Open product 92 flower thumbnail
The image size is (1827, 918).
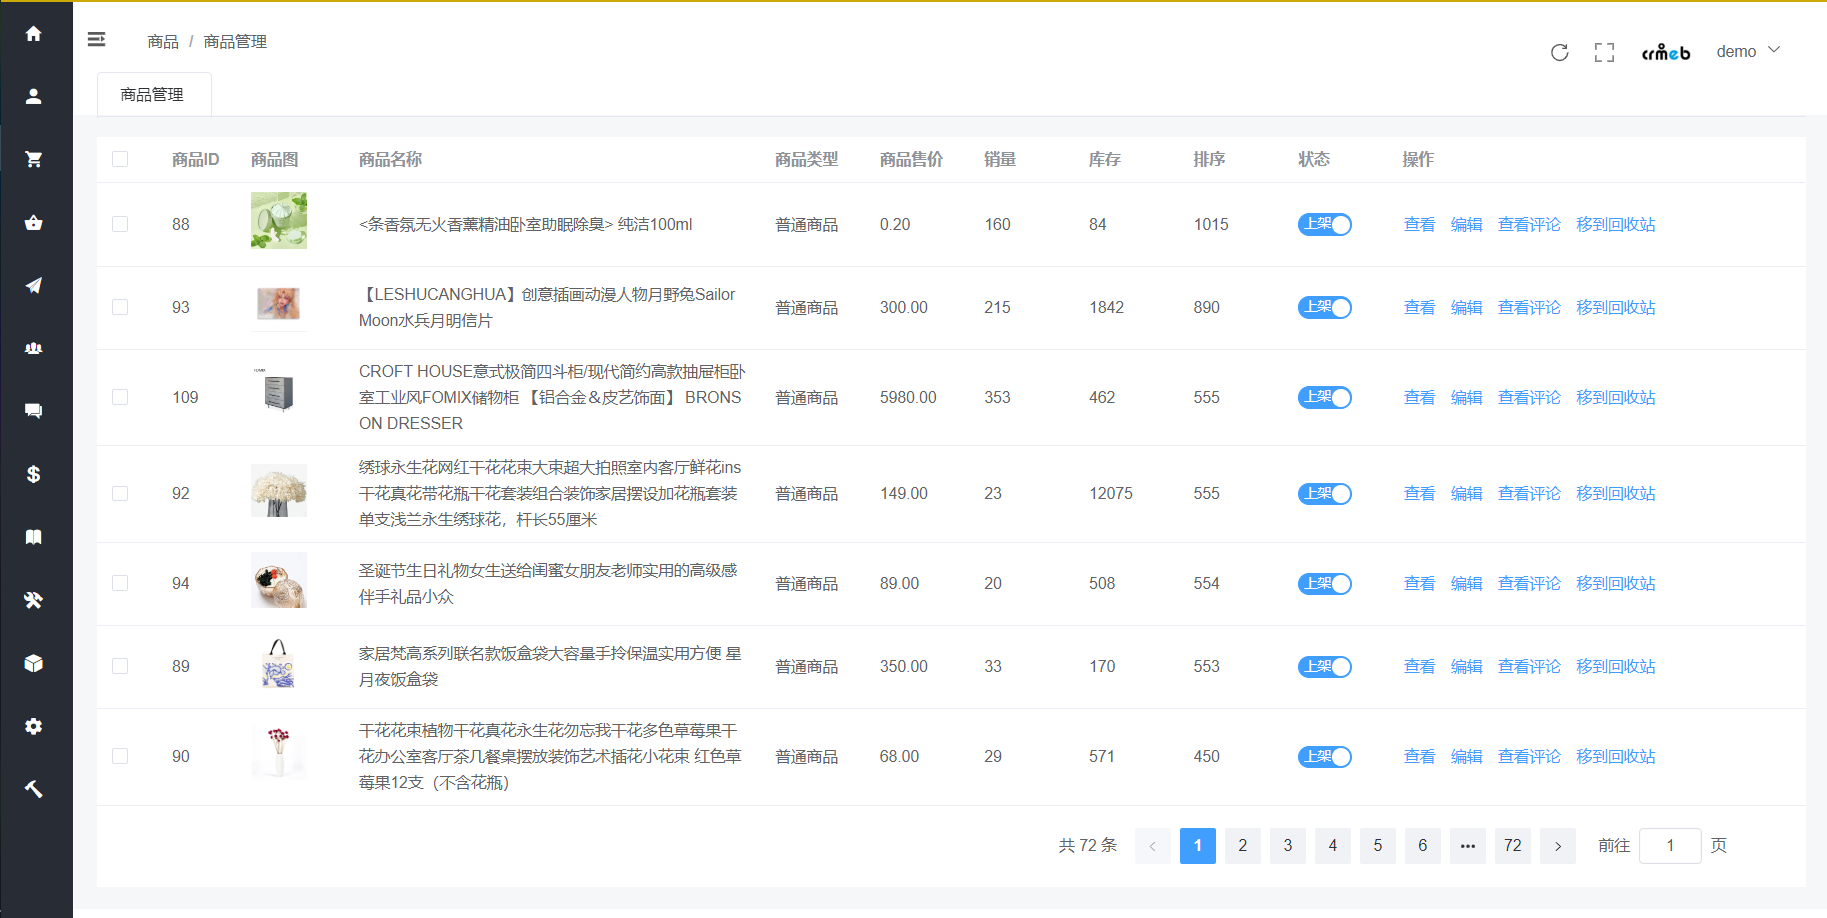[279, 490]
